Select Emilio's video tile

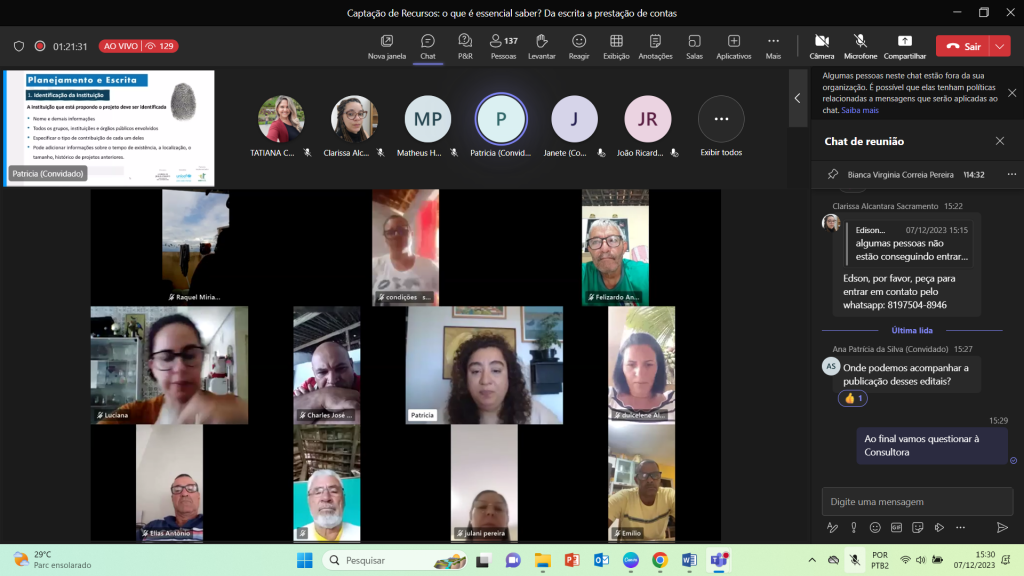pos(641,483)
